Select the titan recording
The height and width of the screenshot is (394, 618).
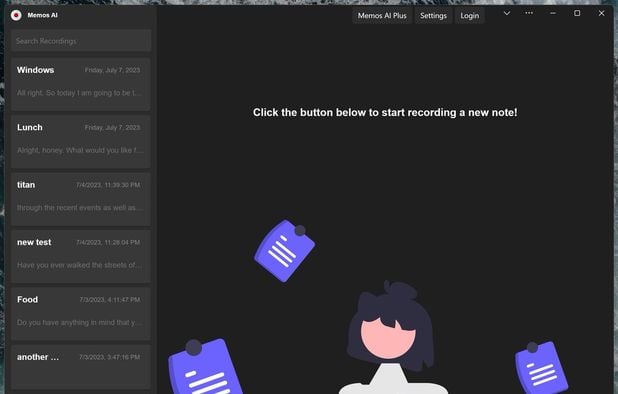click(81, 199)
